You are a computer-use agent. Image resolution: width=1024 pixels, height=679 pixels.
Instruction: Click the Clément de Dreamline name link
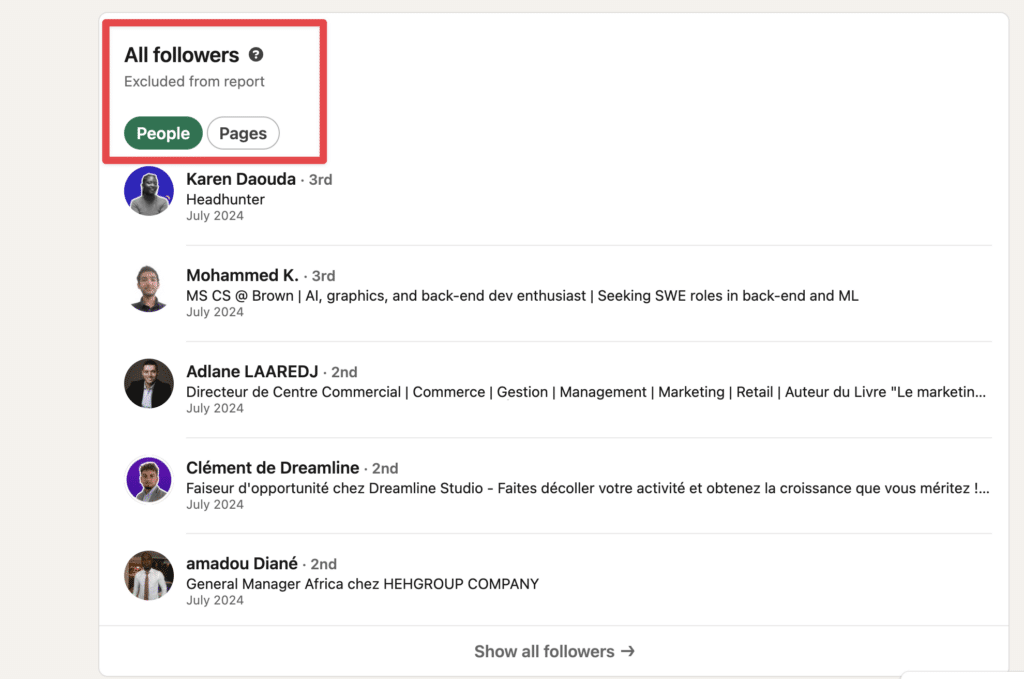point(272,467)
